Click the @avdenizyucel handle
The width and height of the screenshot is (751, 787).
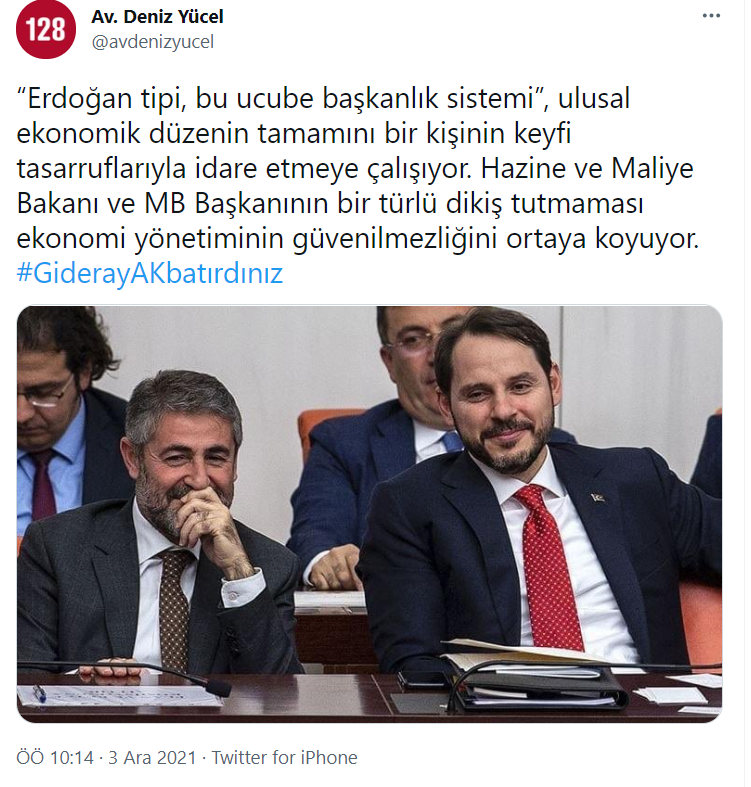153,42
